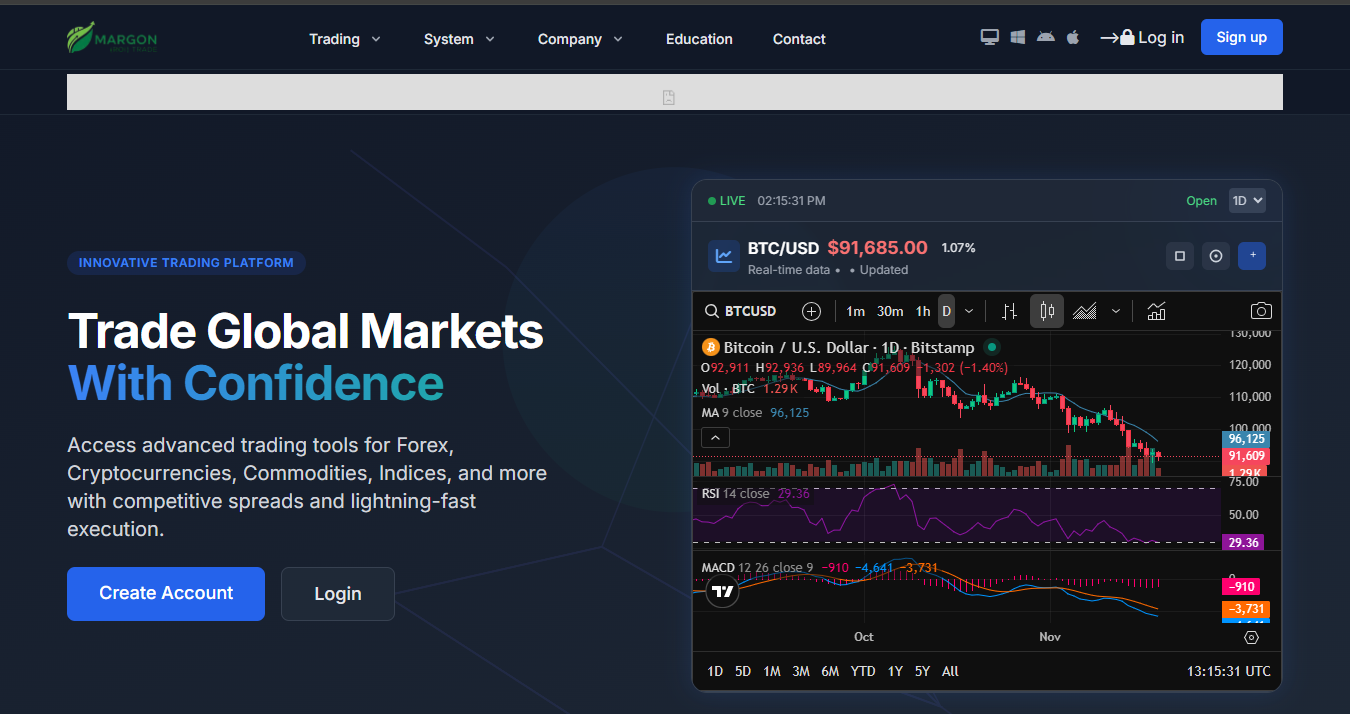Screen dimensions: 1350x714
Task: Click the Area chart style icon
Action: pos(1085,311)
